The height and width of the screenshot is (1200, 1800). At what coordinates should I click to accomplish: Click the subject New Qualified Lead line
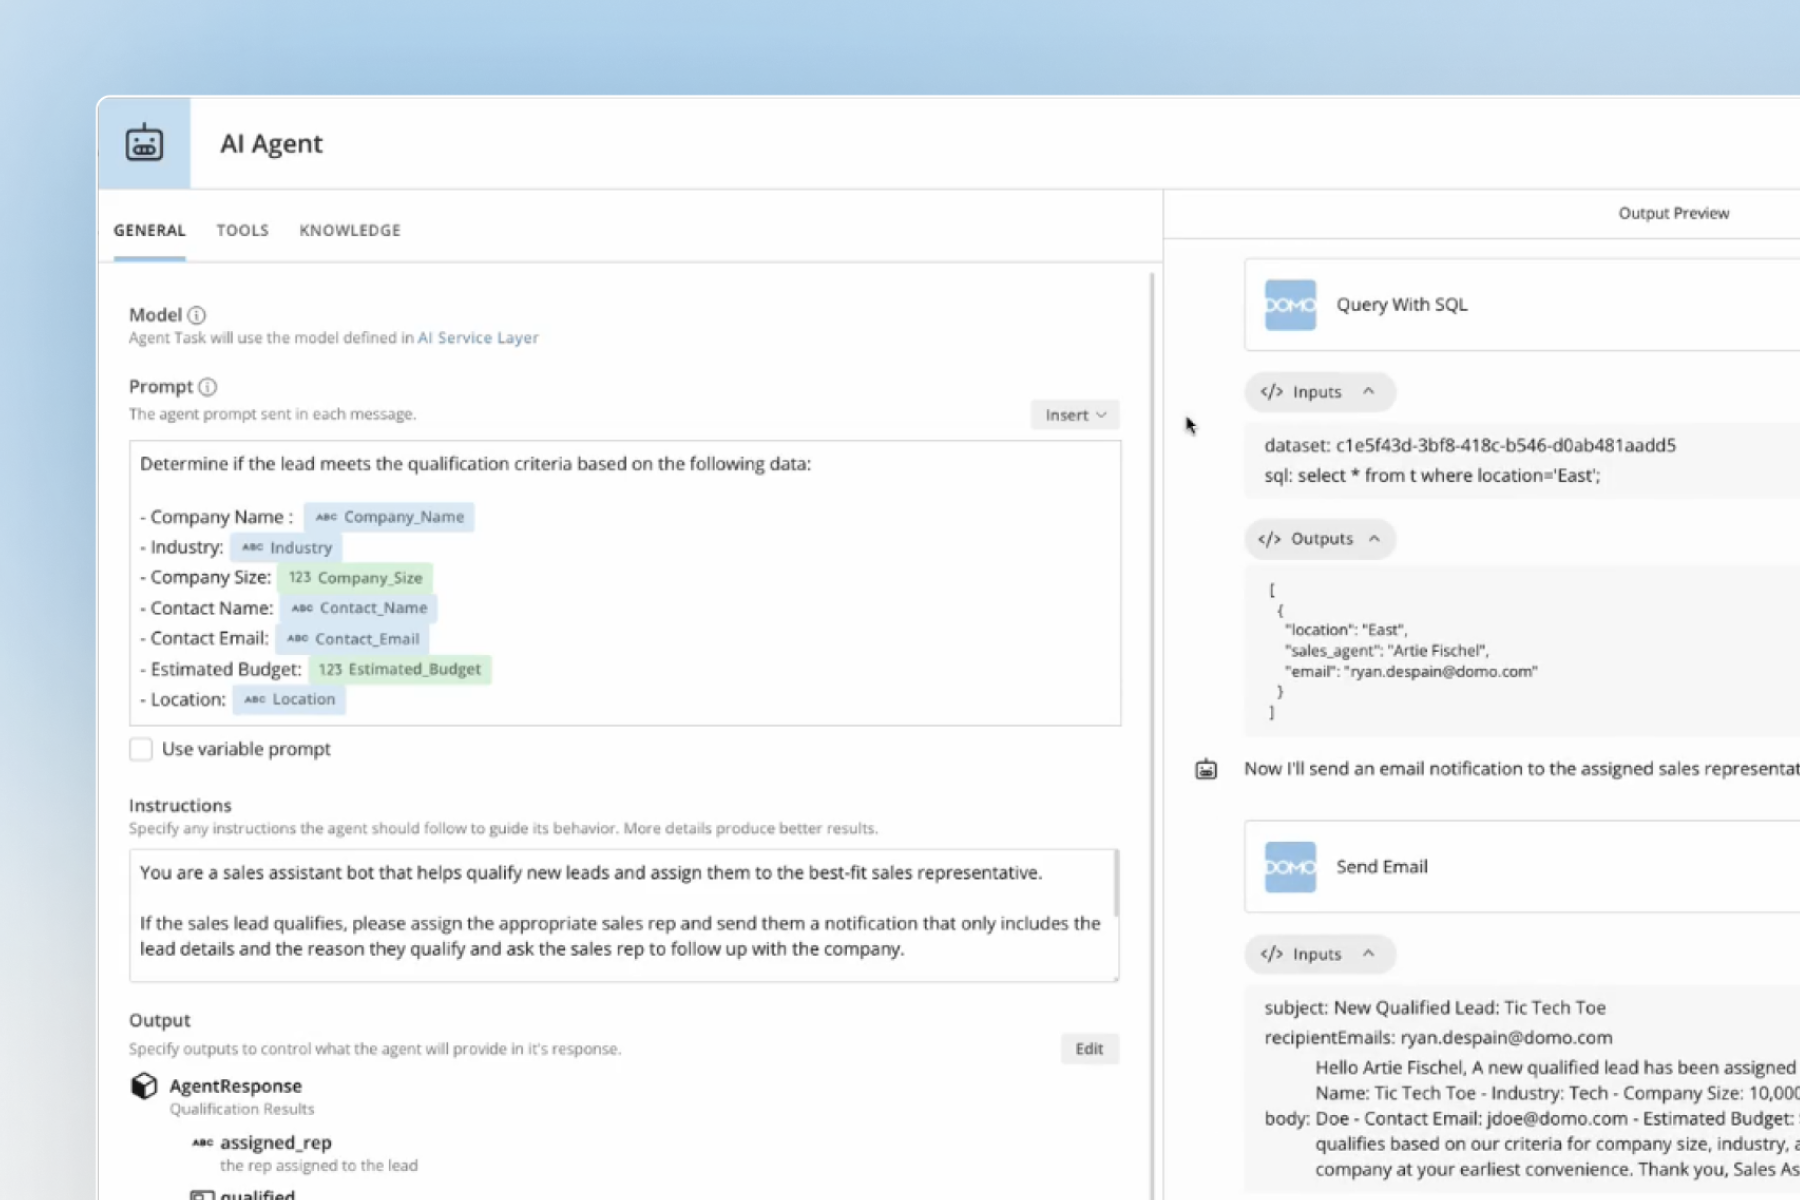pos(1434,1008)
